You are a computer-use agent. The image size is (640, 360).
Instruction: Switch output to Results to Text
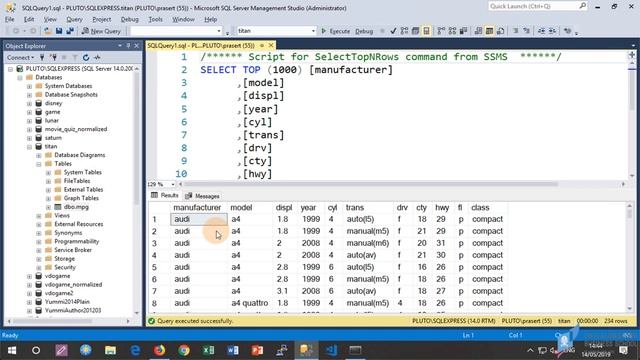(478, 31)
